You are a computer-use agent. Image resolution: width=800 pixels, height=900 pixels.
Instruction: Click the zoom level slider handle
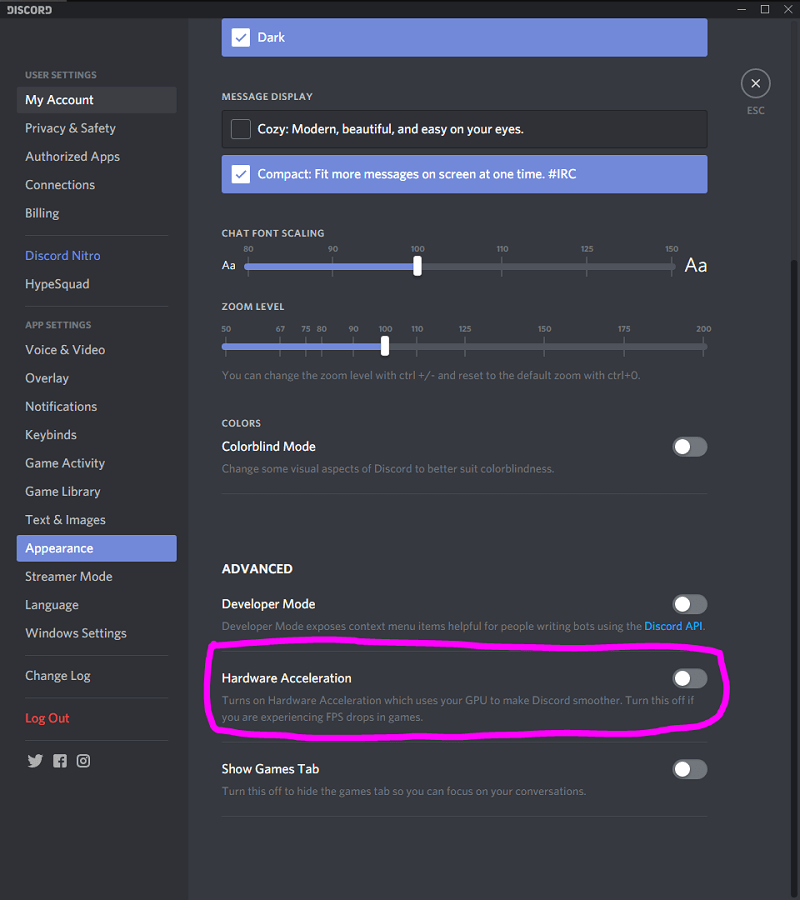385,346
